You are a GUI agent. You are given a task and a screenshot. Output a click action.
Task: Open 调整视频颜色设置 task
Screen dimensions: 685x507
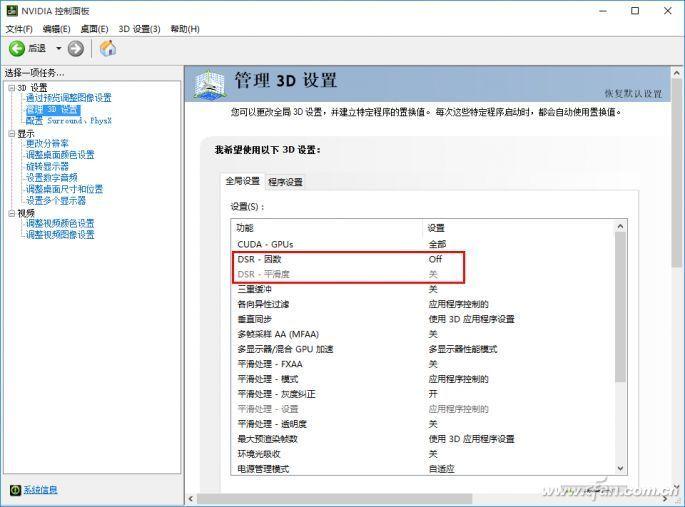[60, 223]
